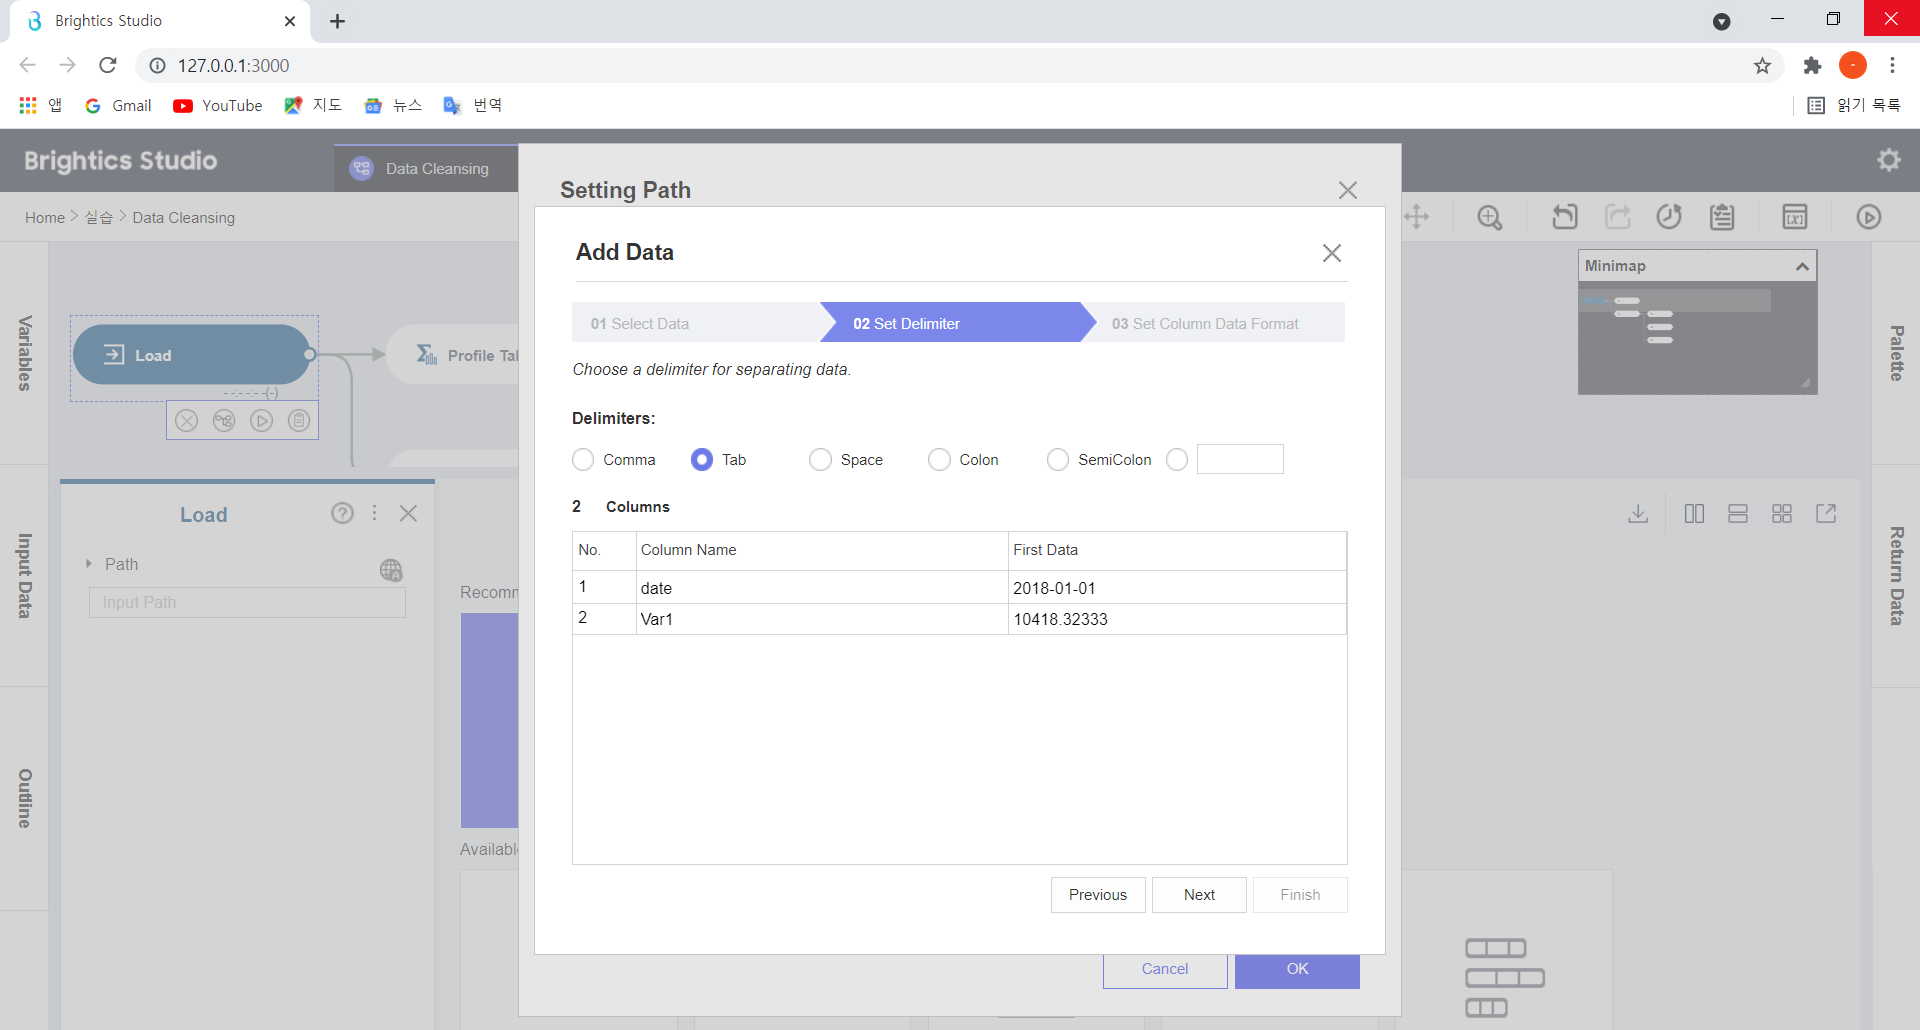Select the Space delimiter radio button
This screenshot has height=1030, width=1920.
coord(820,460)
